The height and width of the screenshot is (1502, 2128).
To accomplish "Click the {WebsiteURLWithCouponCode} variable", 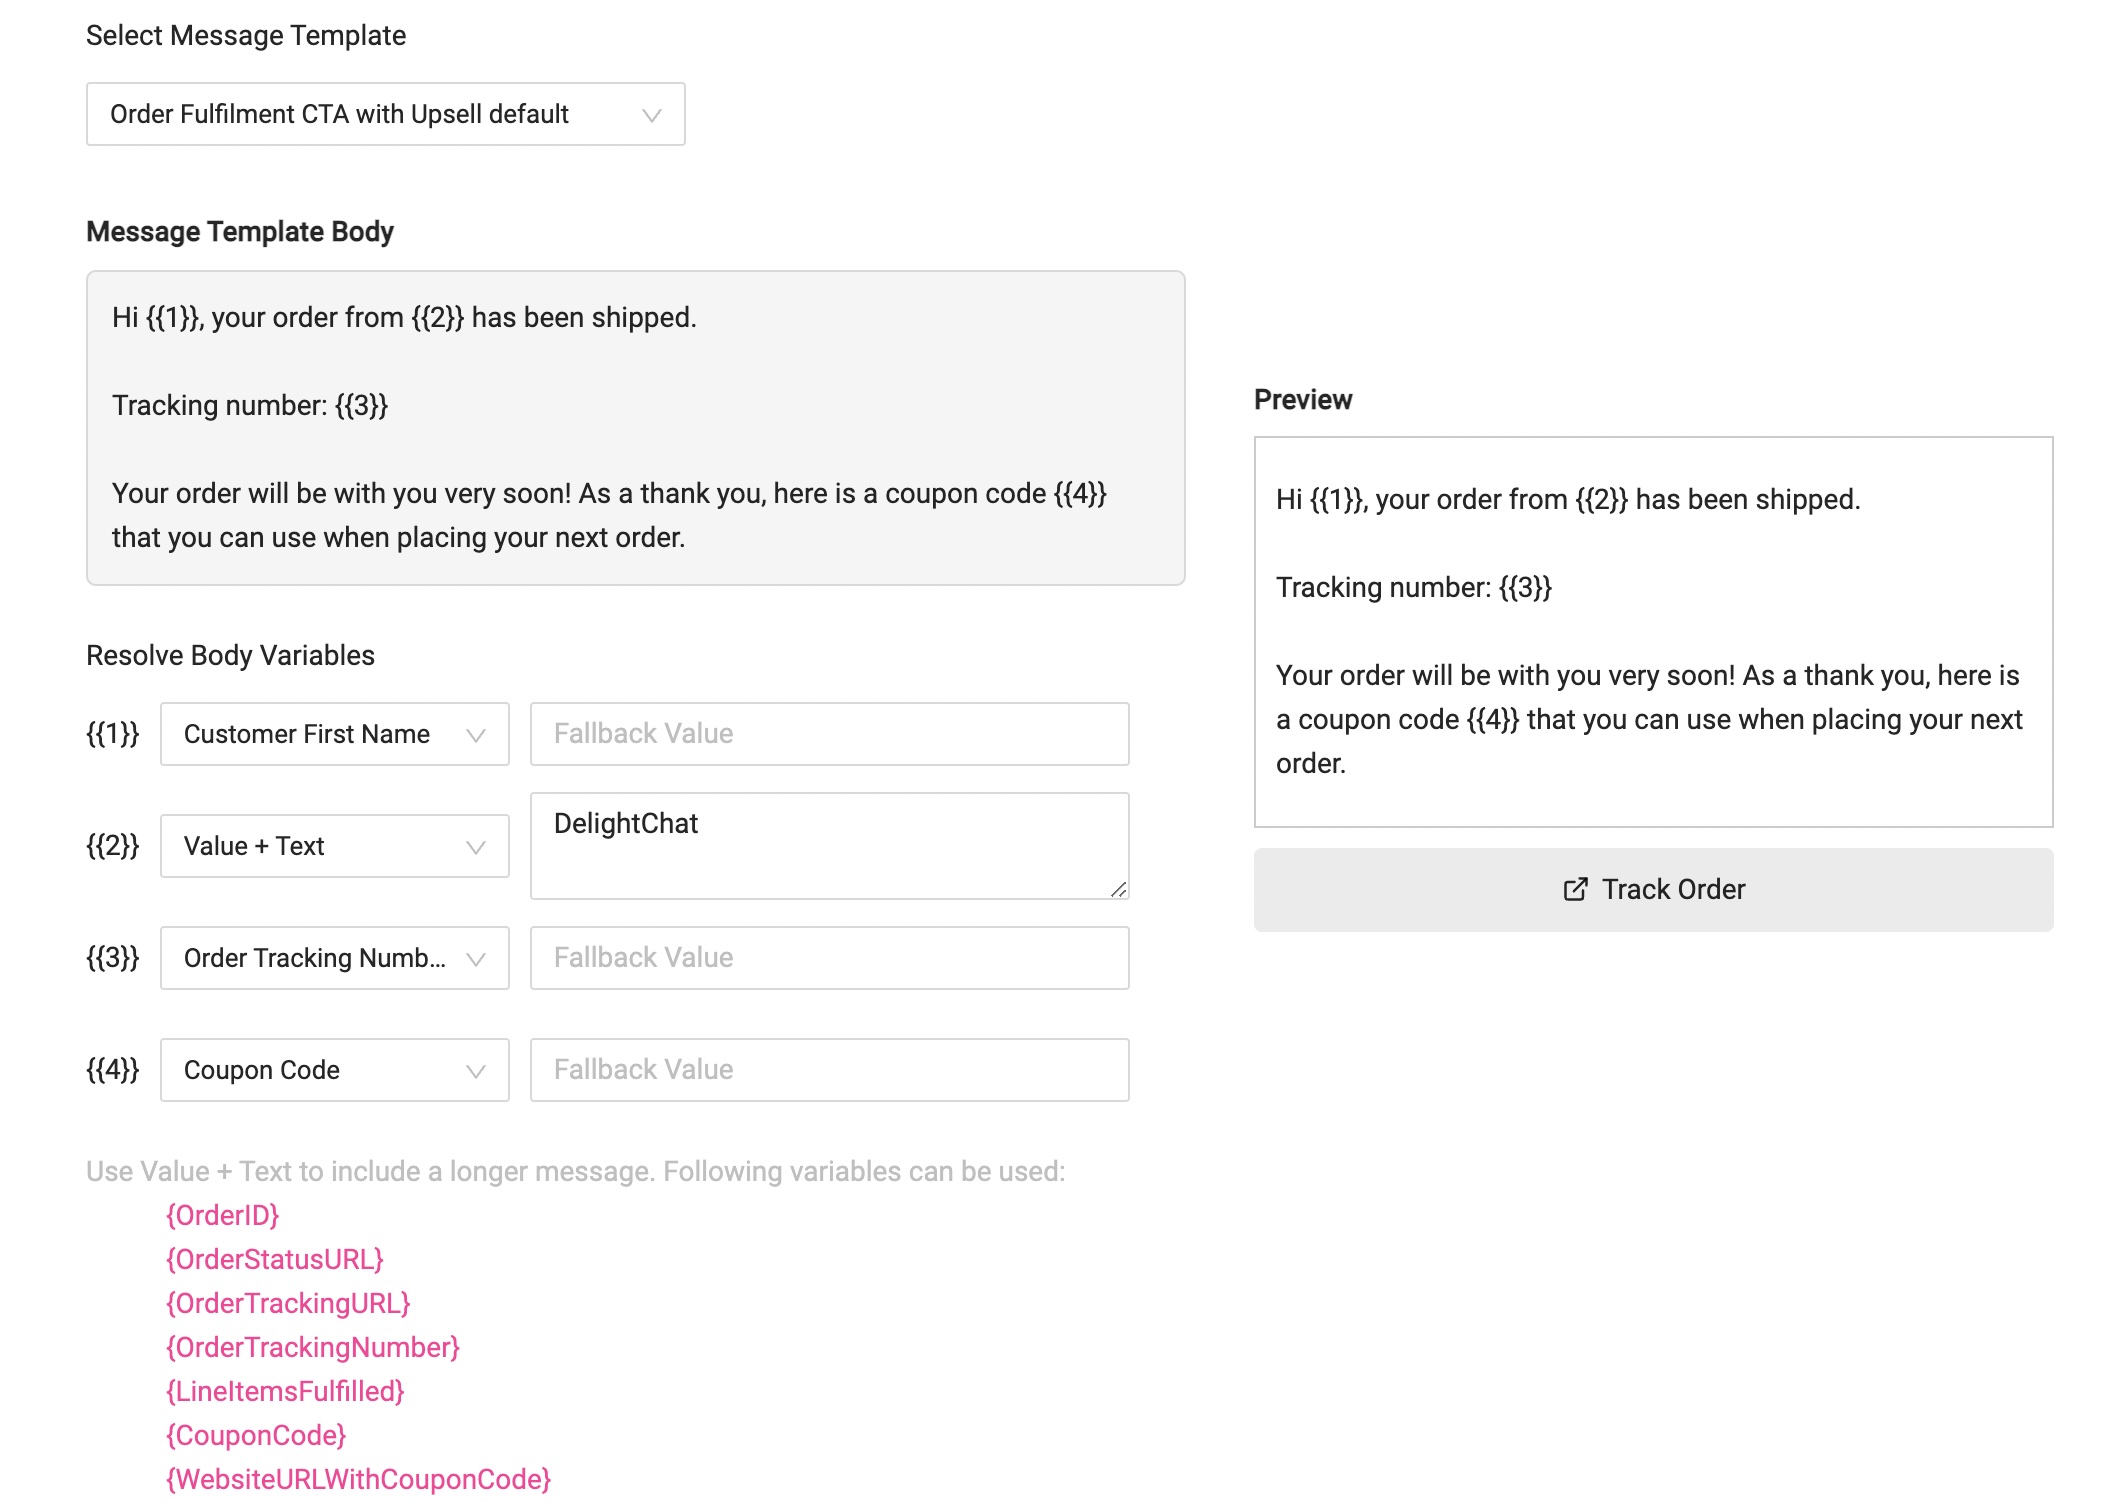I will pyautogui.click(x=358, y=1479).
